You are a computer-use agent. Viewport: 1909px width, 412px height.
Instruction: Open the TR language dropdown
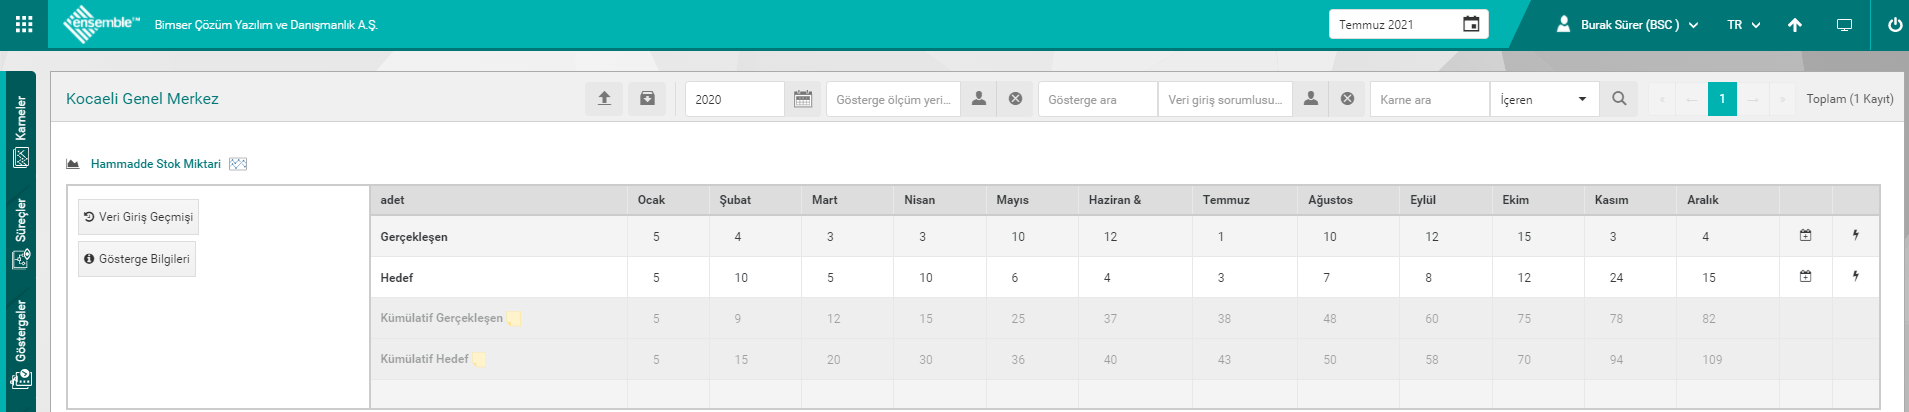click(1743, 25)
